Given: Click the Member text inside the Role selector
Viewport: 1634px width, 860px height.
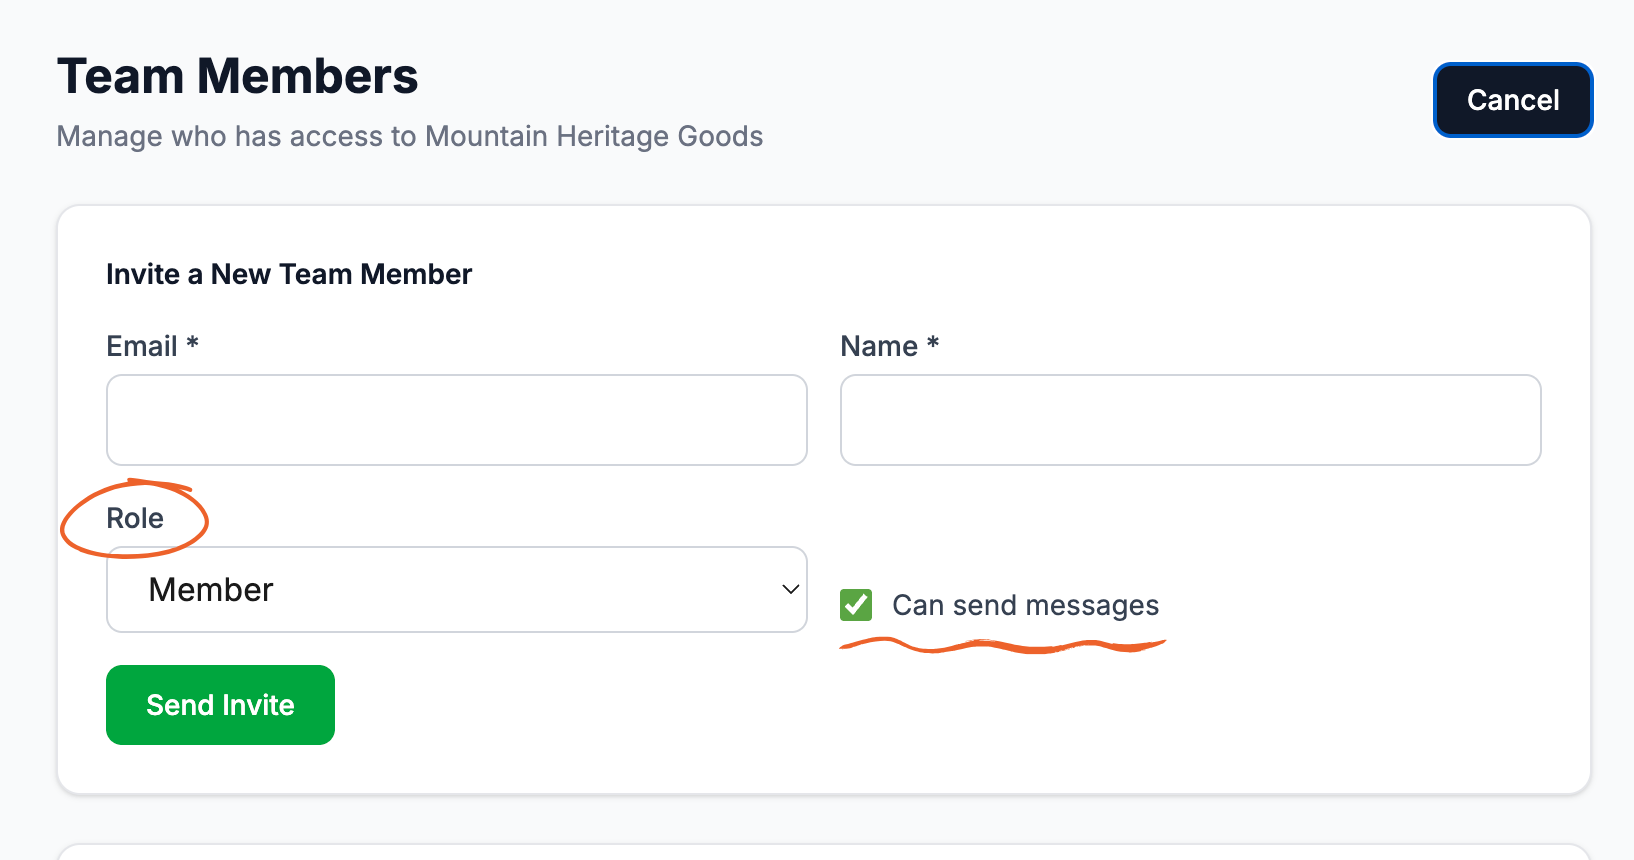Looking at the screenshot, I should [x=211, y=590].
